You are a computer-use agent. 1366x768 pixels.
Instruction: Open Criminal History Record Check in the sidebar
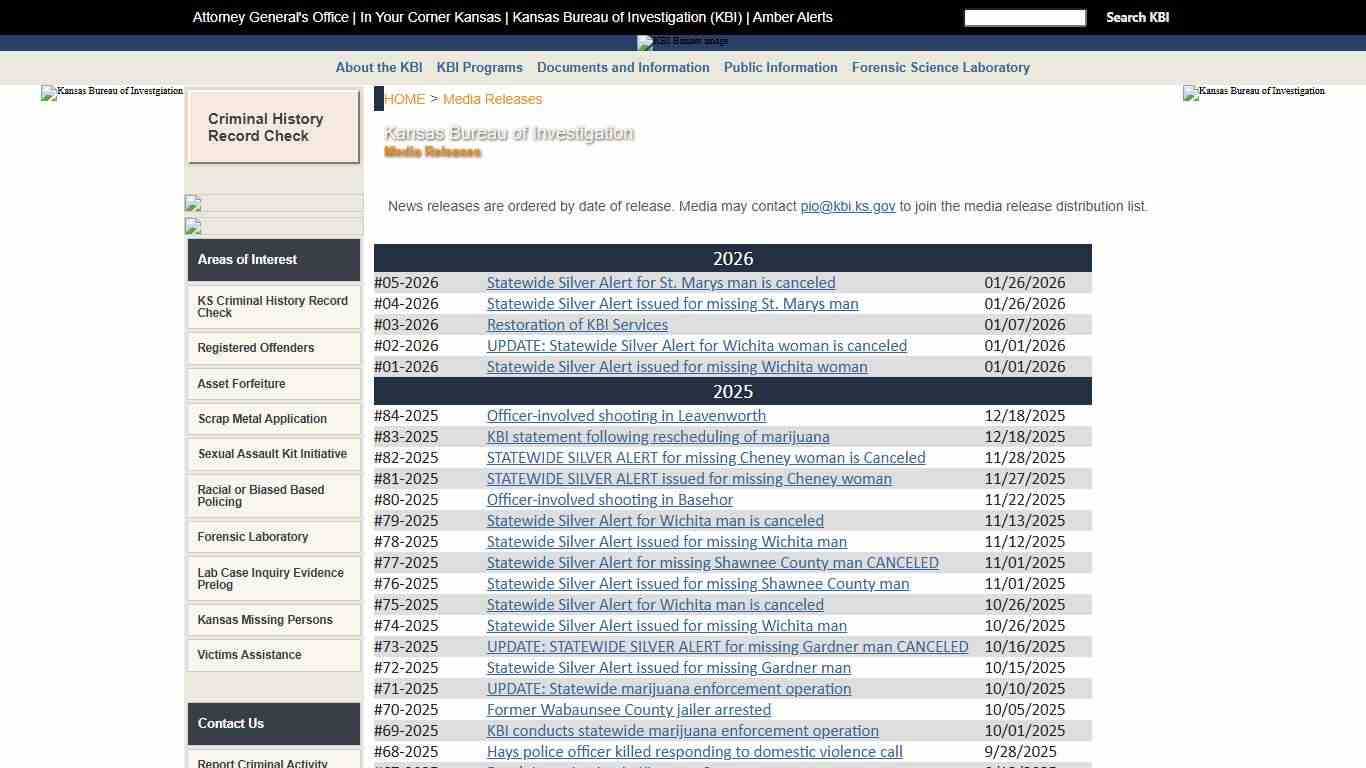[x=265, y=127]
